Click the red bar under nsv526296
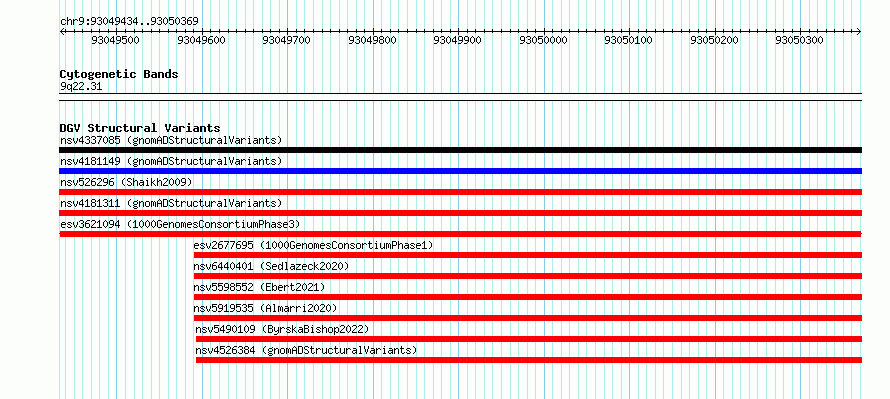 pos(460,192)
